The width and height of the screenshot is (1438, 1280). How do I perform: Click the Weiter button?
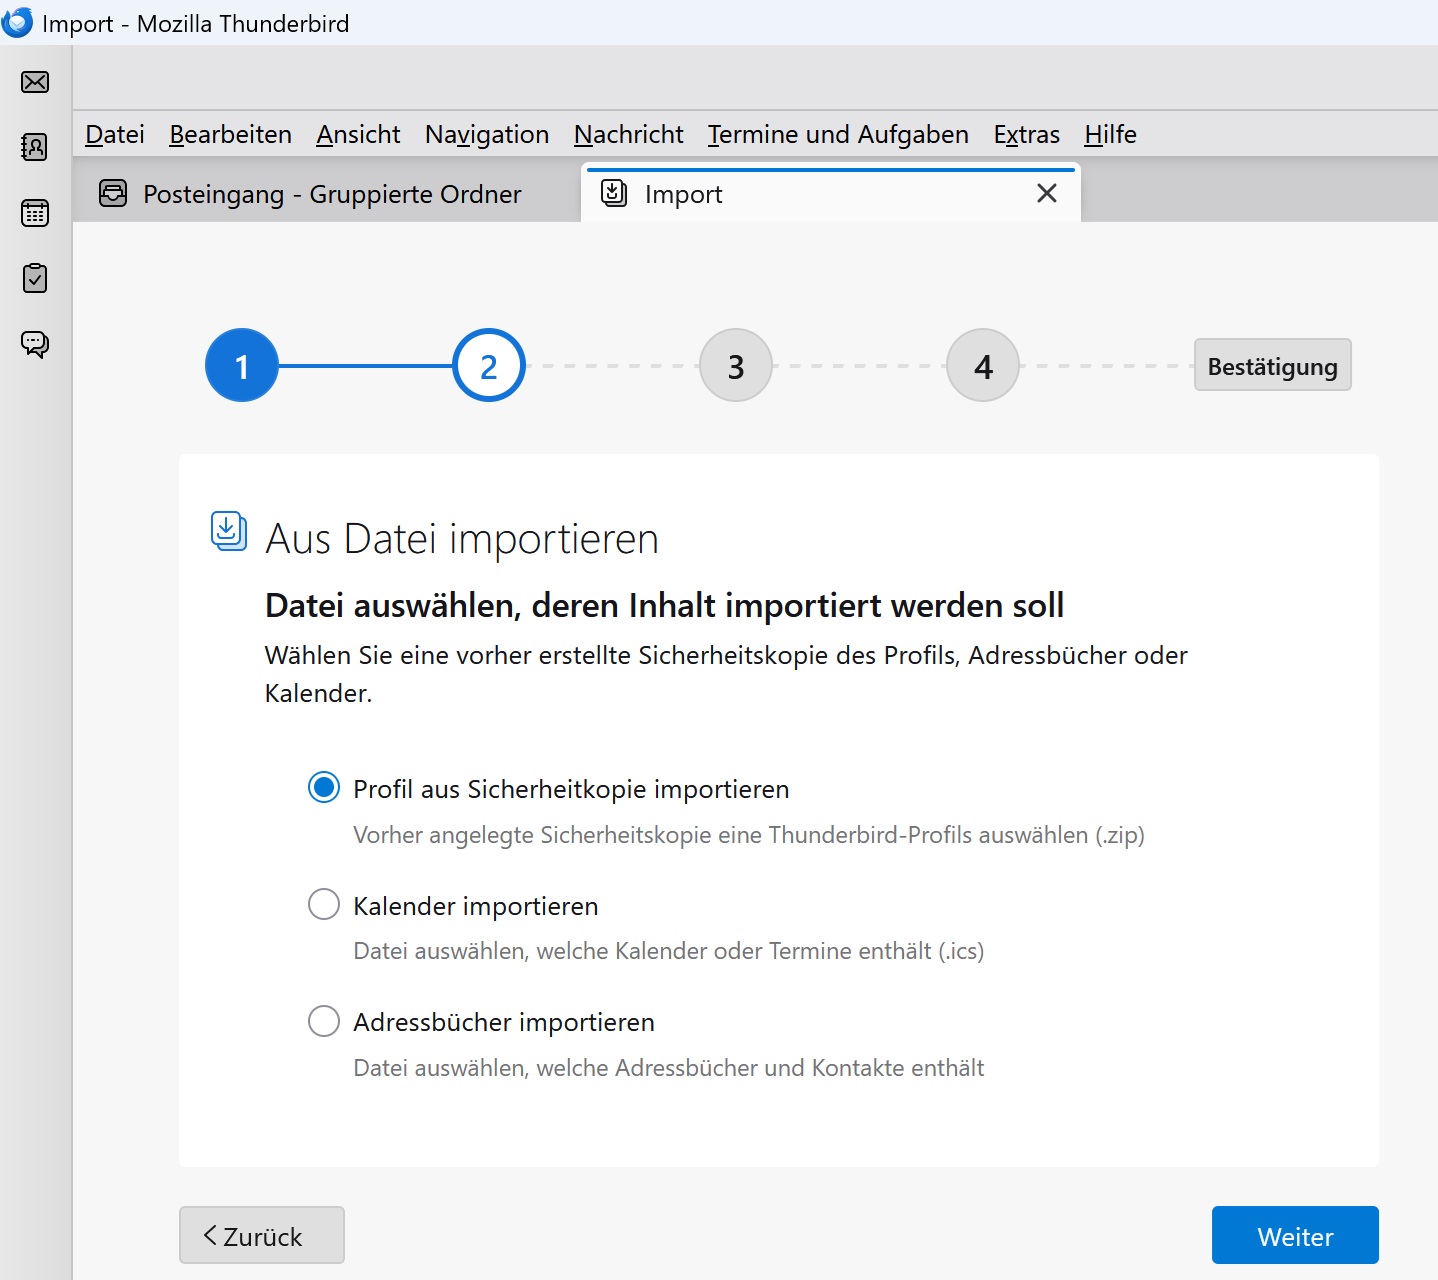coord(1294,1236)
